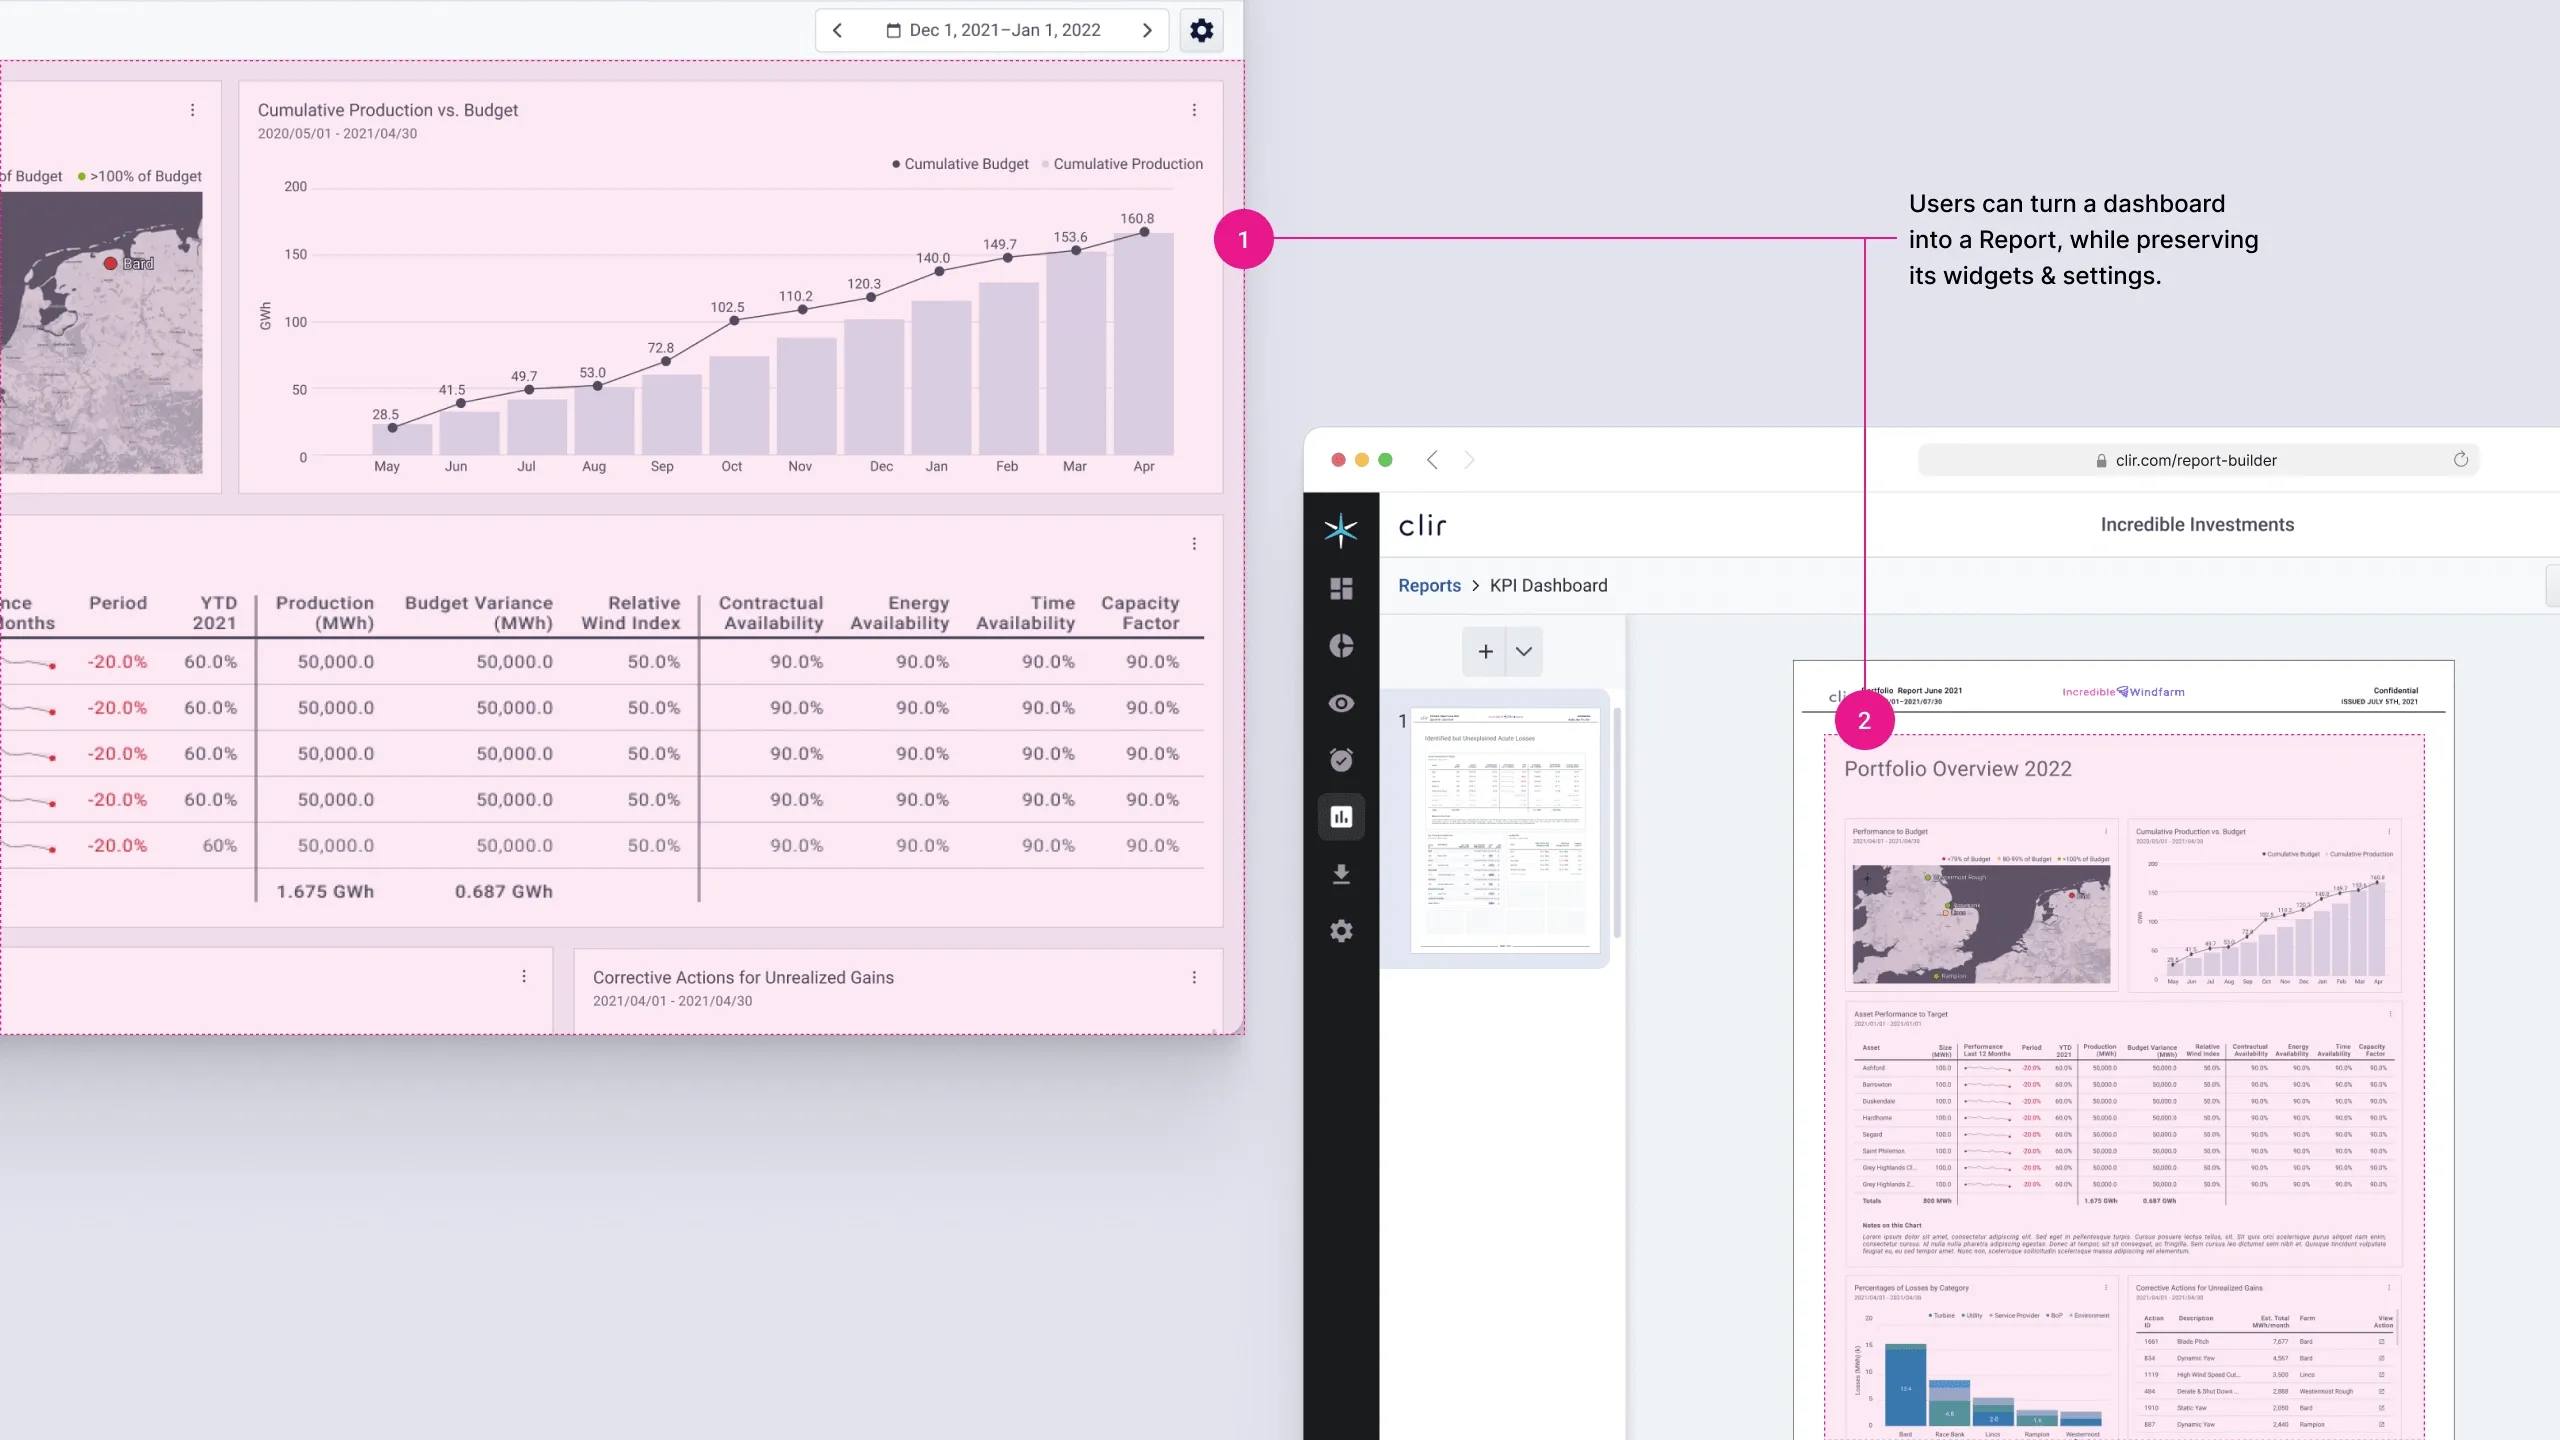Select Bard marker on map
Image resolution: width=2560 pixels, height=1440 pixels.
(111, 264)
